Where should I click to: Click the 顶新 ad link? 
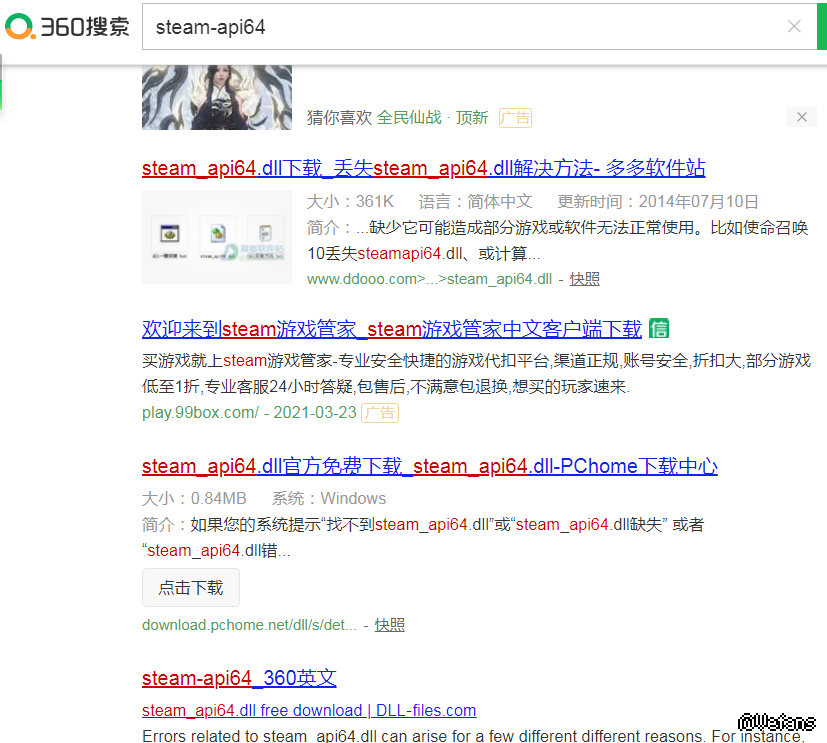click(472, 117)
